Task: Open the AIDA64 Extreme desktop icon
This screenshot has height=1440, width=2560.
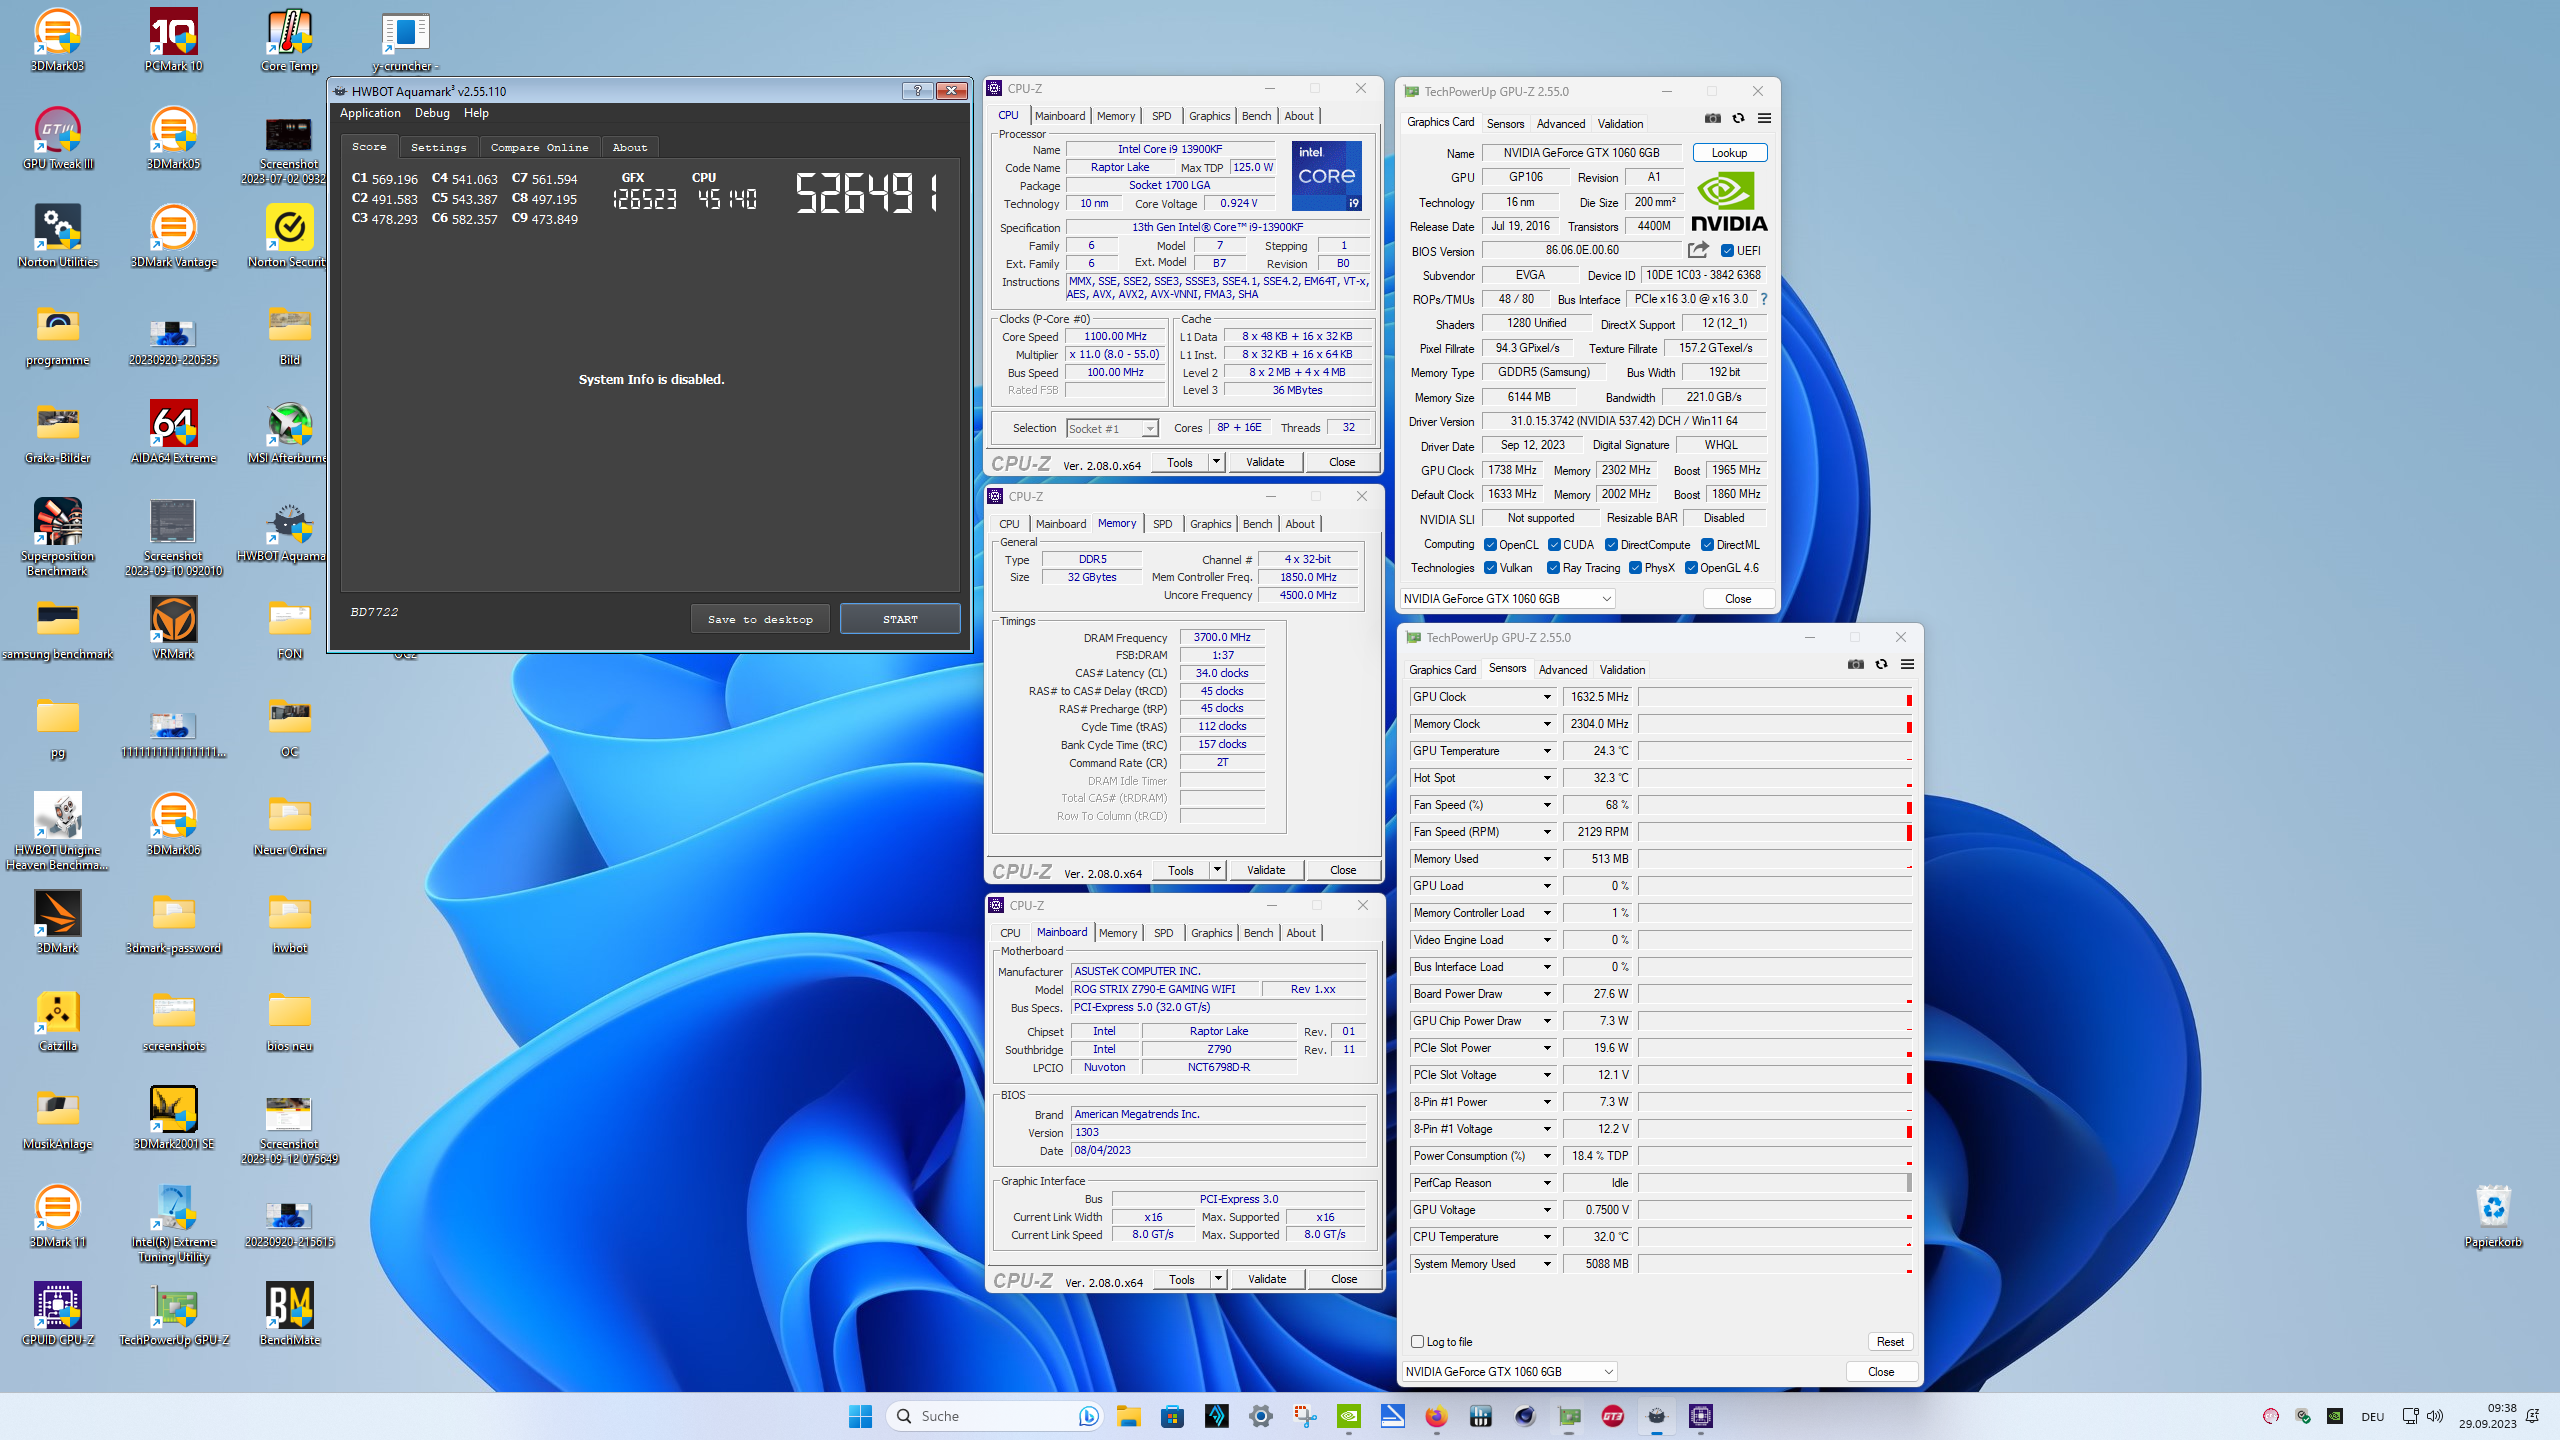Action: click(x=174, y=432)
